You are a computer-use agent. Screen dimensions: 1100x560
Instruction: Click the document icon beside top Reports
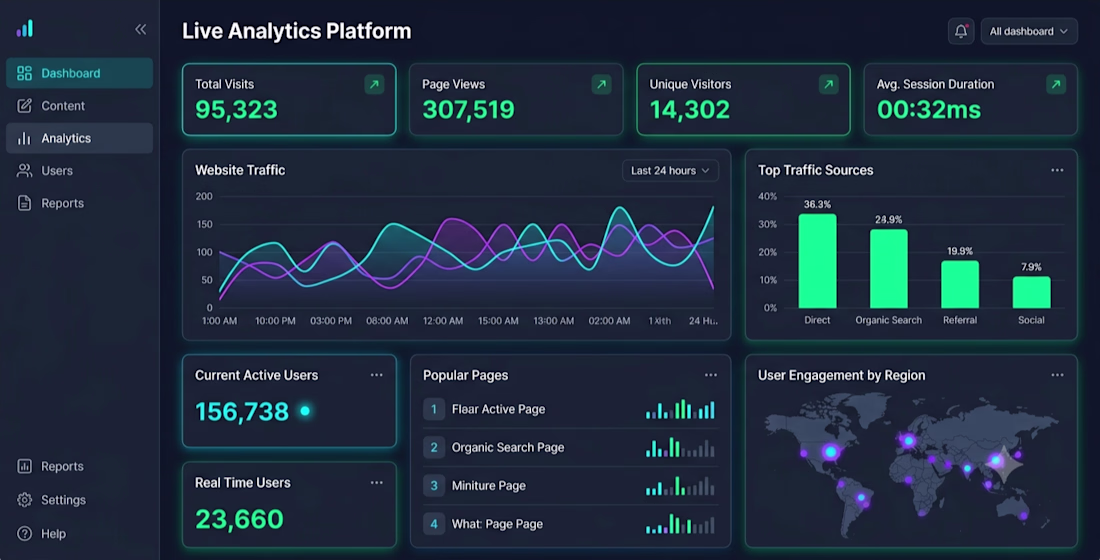coord(25,203)
